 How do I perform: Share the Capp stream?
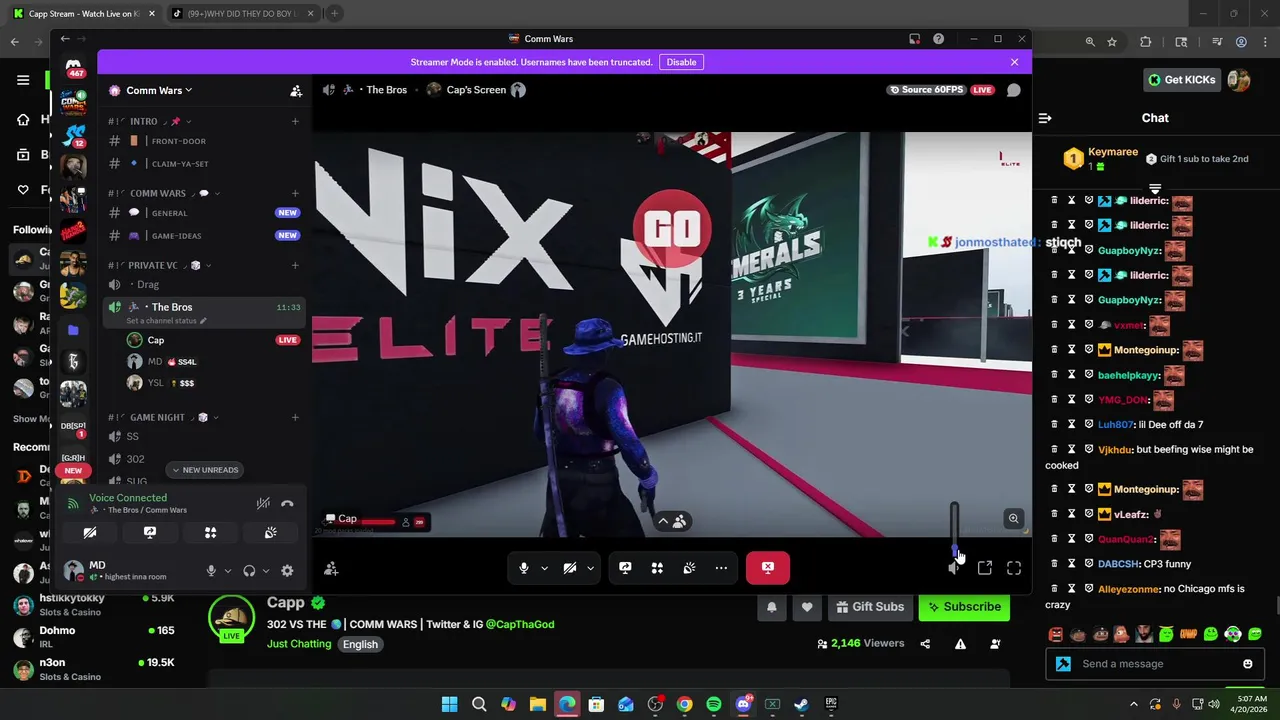click(925, 644)
